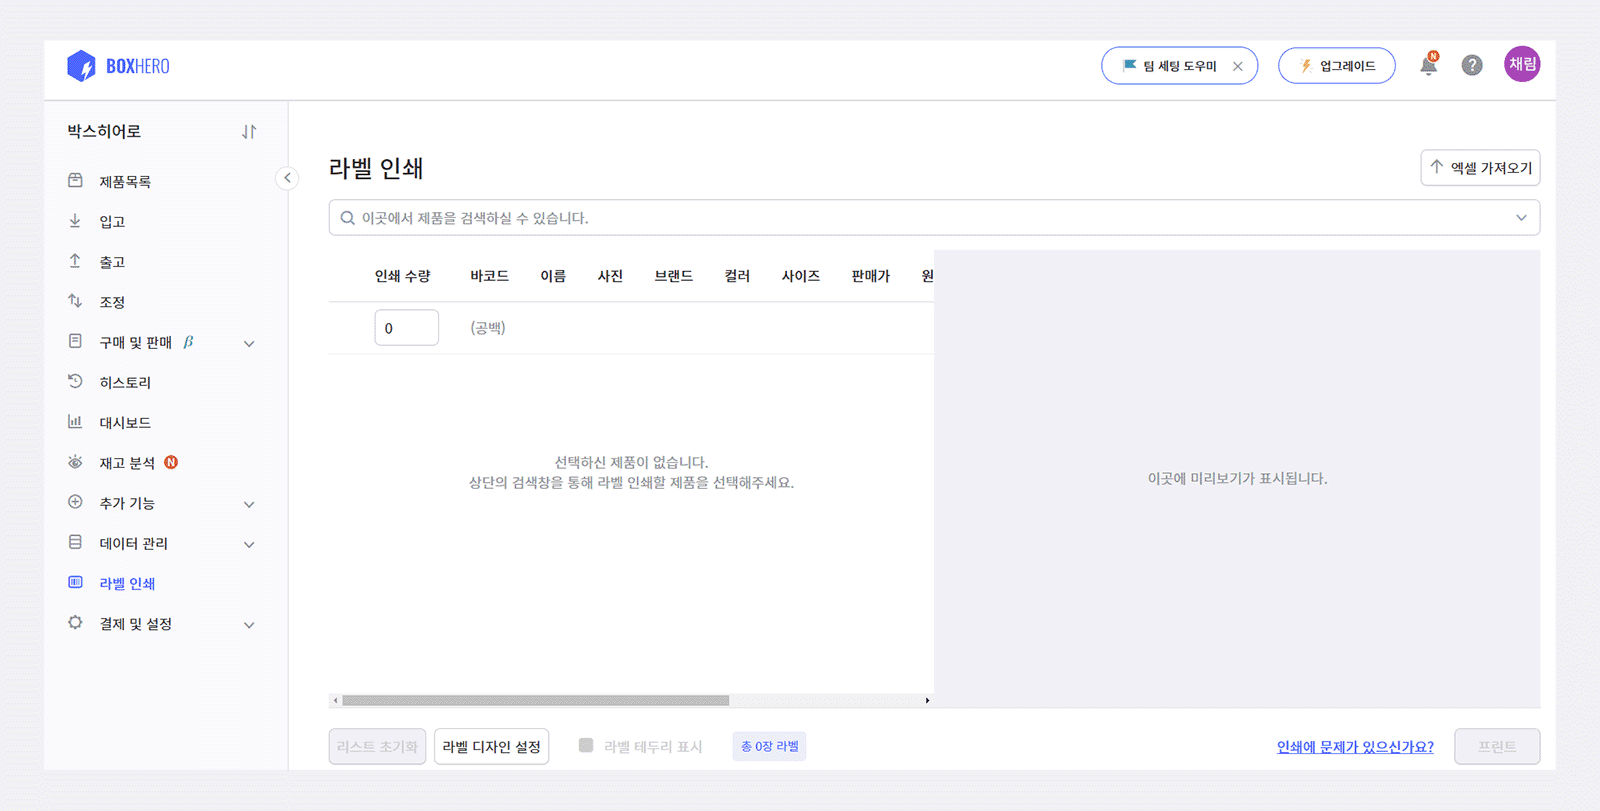The width and height of the screenshot is (1600, 811).
Task: Open help via question mark icon
Action: 1472,66
